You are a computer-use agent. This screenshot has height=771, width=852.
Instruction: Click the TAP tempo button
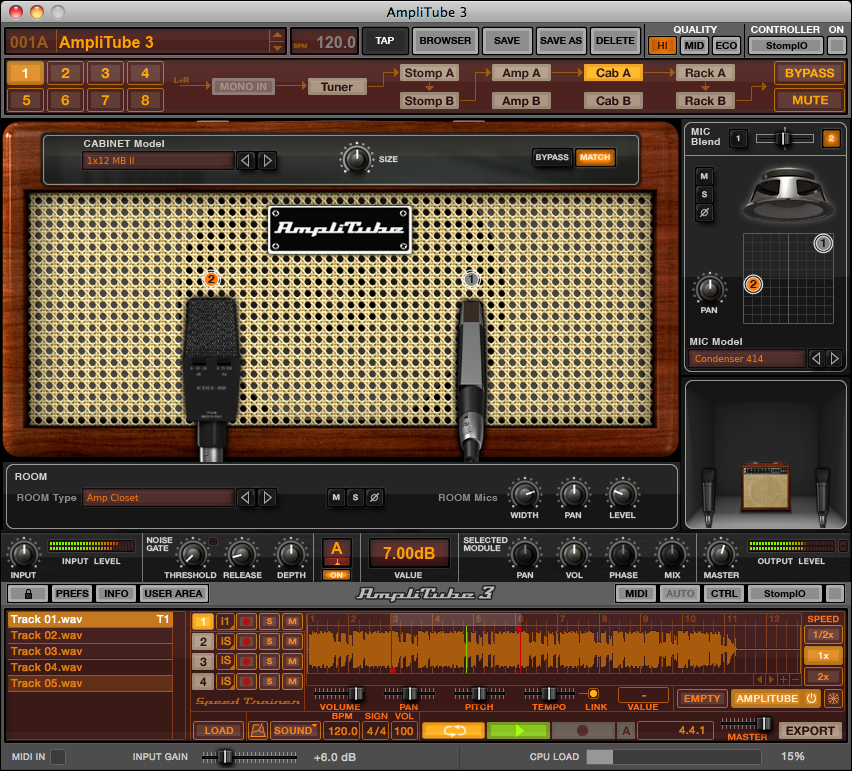tap(385, 41)
